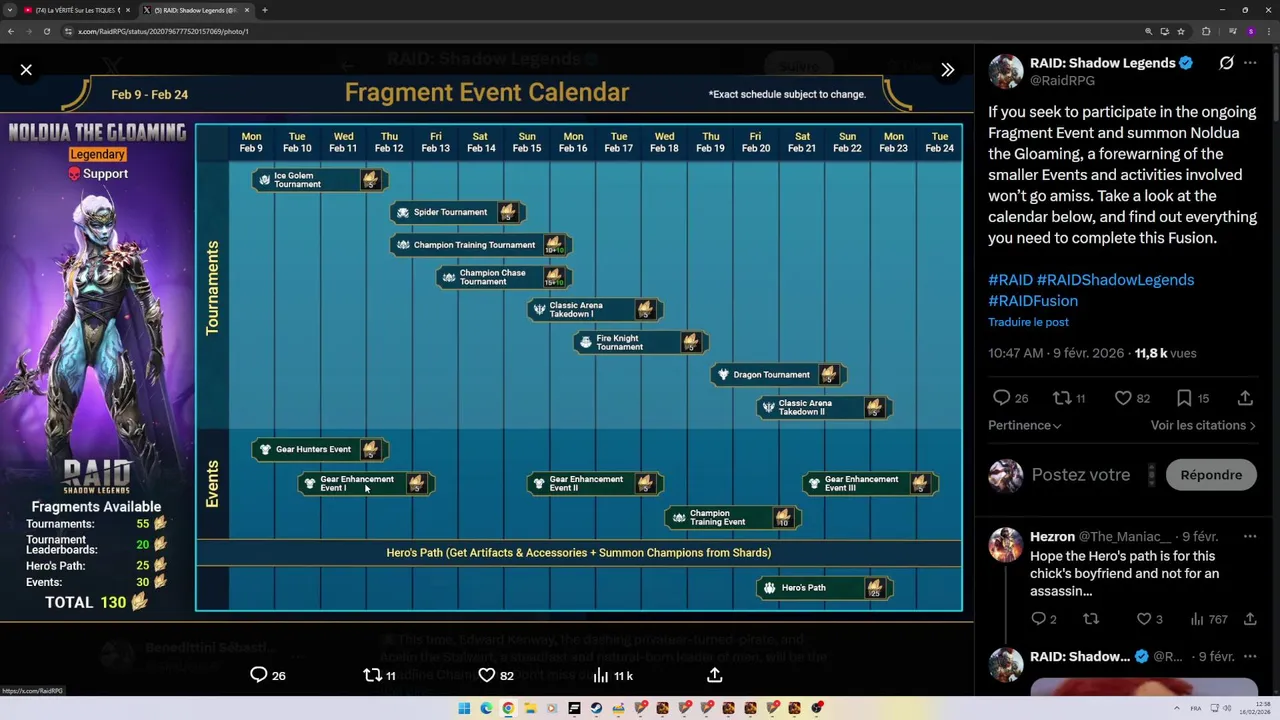Viewport: 1280px width, 720px height.
Task: Open browser extensions puzzle icon
Action: click(1206, 31)
